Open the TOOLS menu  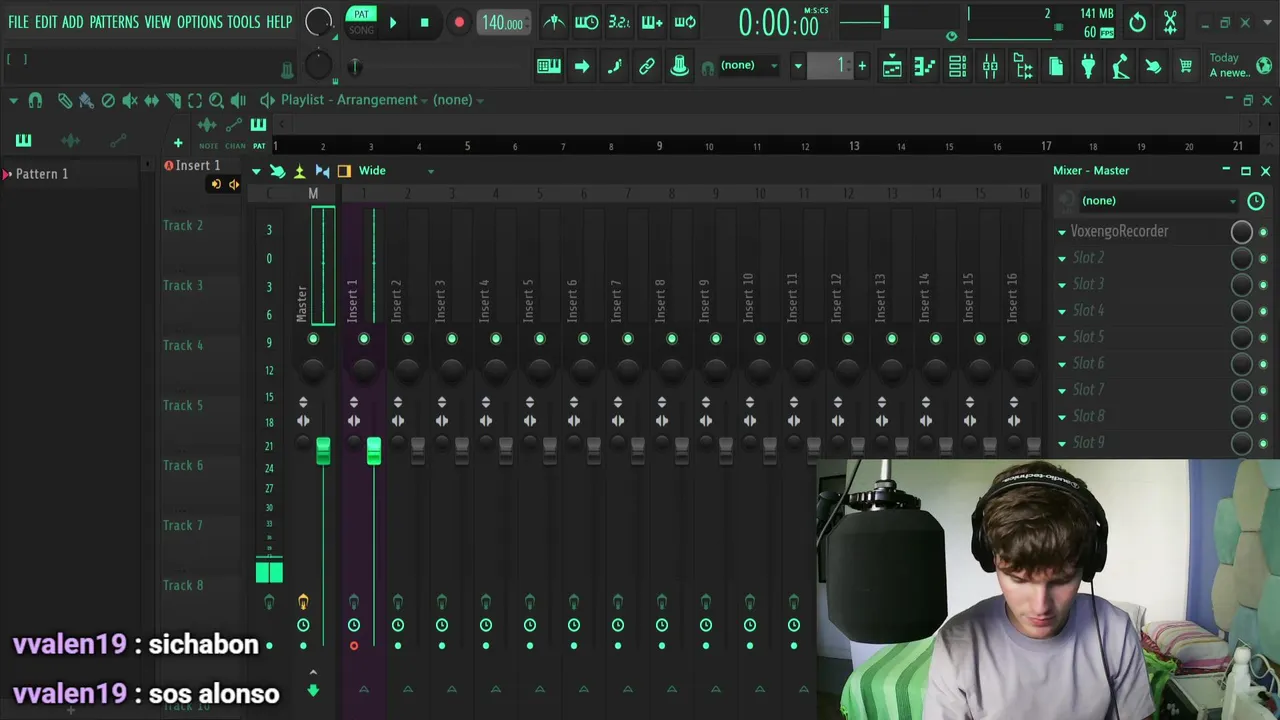pos(243,22)
